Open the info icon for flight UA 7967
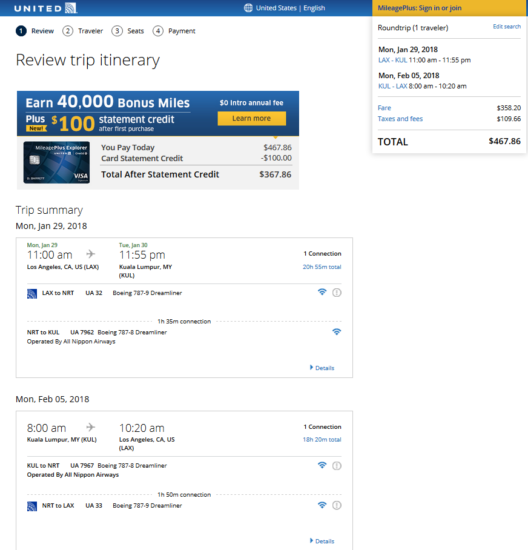Image resolution: width=528 pixels, height=550 pixels. tap(337, 466)
